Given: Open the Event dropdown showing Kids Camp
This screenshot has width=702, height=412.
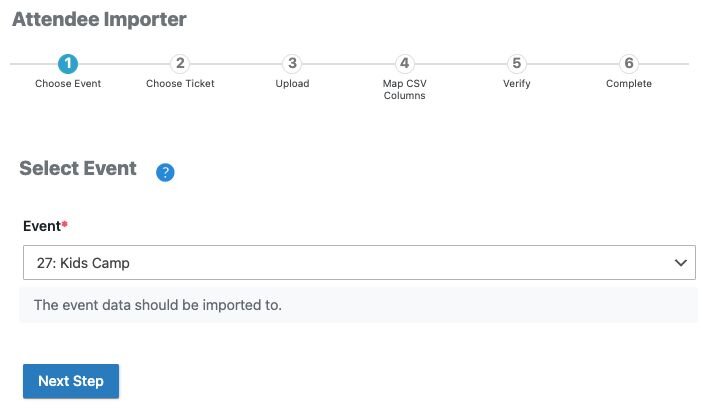Looking at the screenshot, I should (359, 262).
